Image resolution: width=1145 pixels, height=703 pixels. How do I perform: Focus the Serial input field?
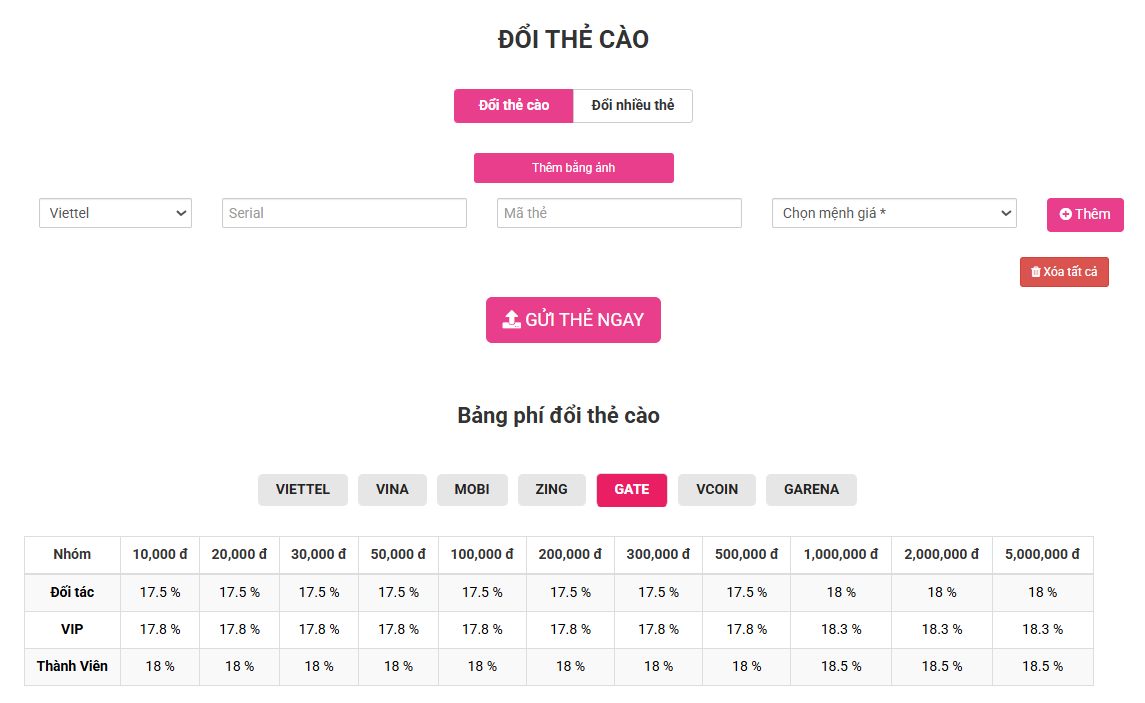click(x=344, y=213)
